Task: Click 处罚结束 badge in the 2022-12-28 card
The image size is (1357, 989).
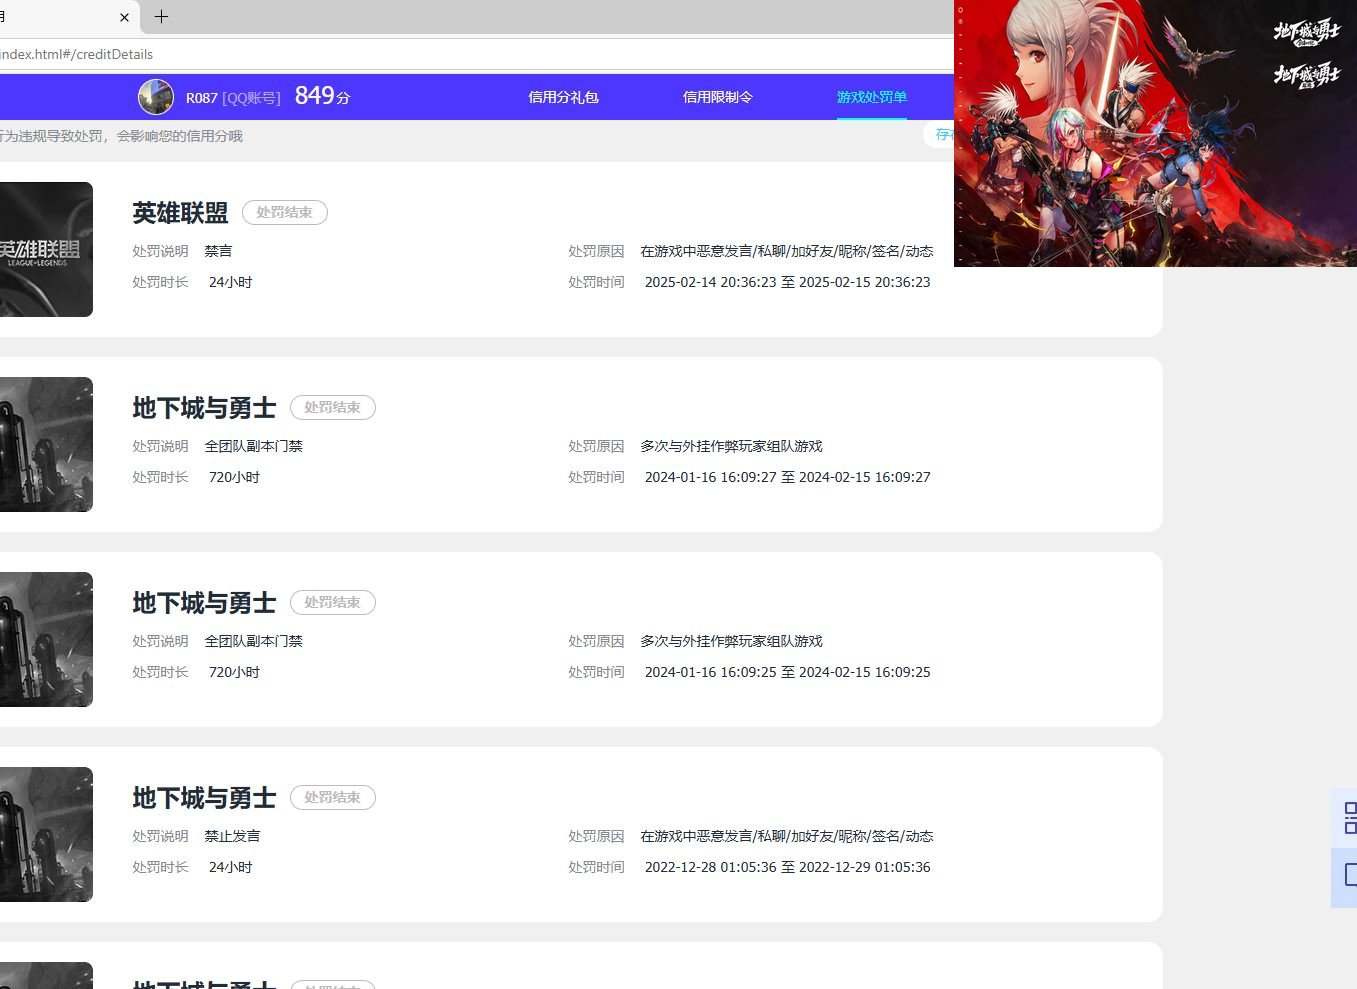Action: point(333,797)
